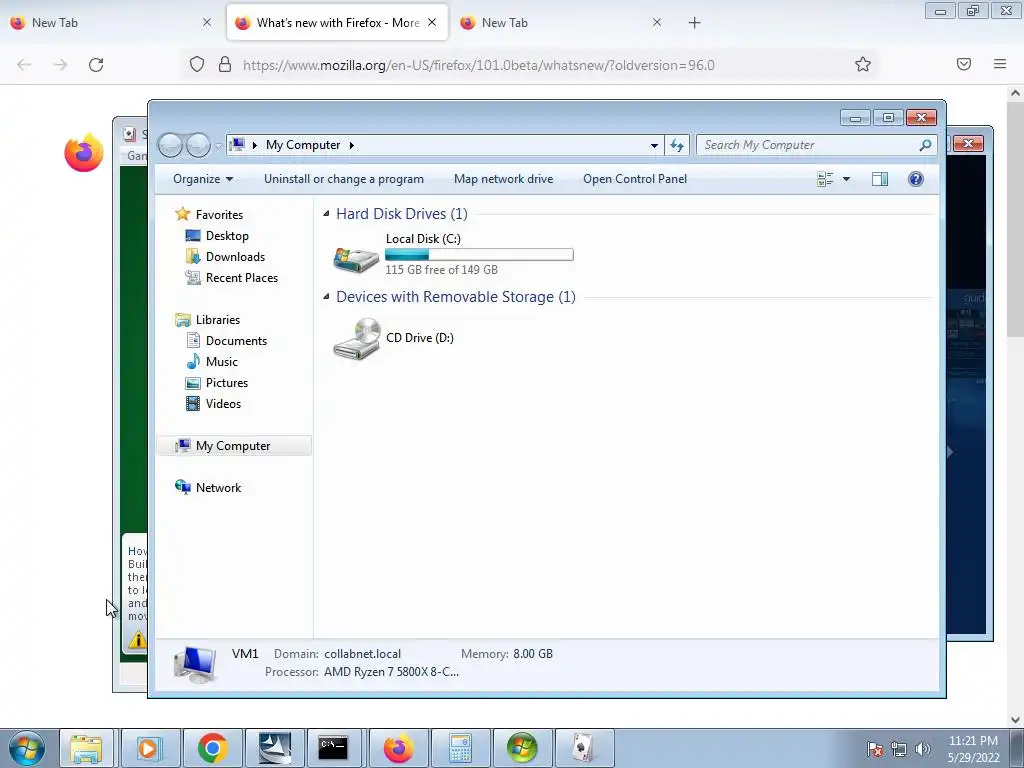The width and height of the screenshot is (1024, 768).
Task: Open CD Drive (D:) icon
Action: [x=357, y=338]
